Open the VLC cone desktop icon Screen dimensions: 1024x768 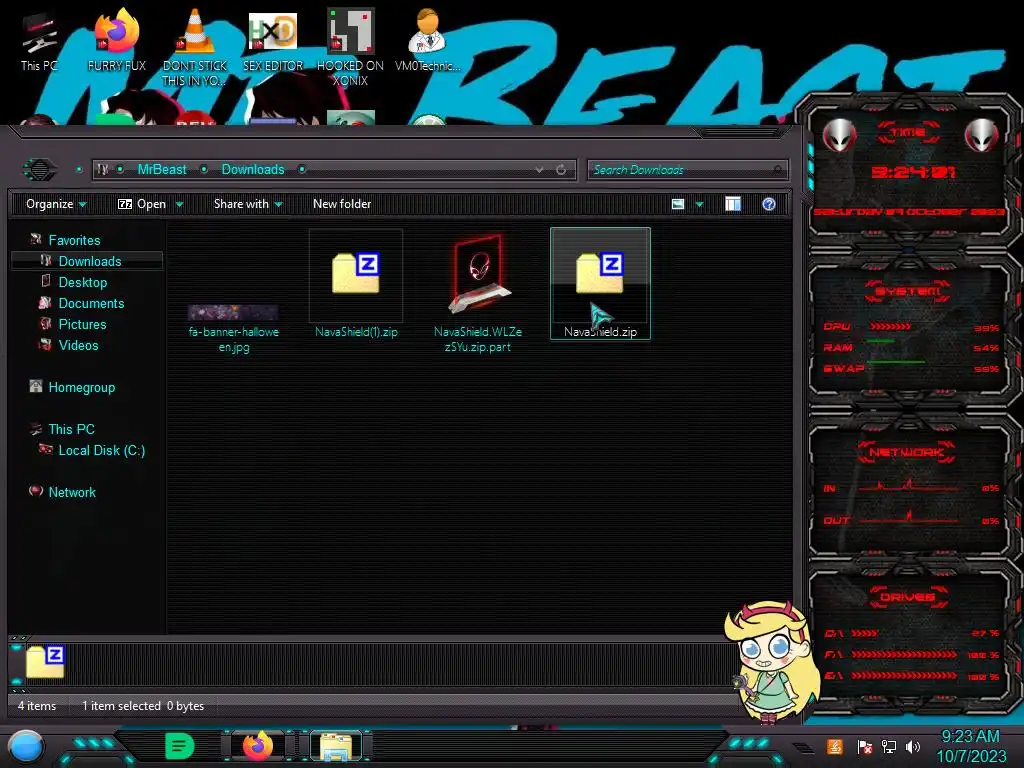195,47
